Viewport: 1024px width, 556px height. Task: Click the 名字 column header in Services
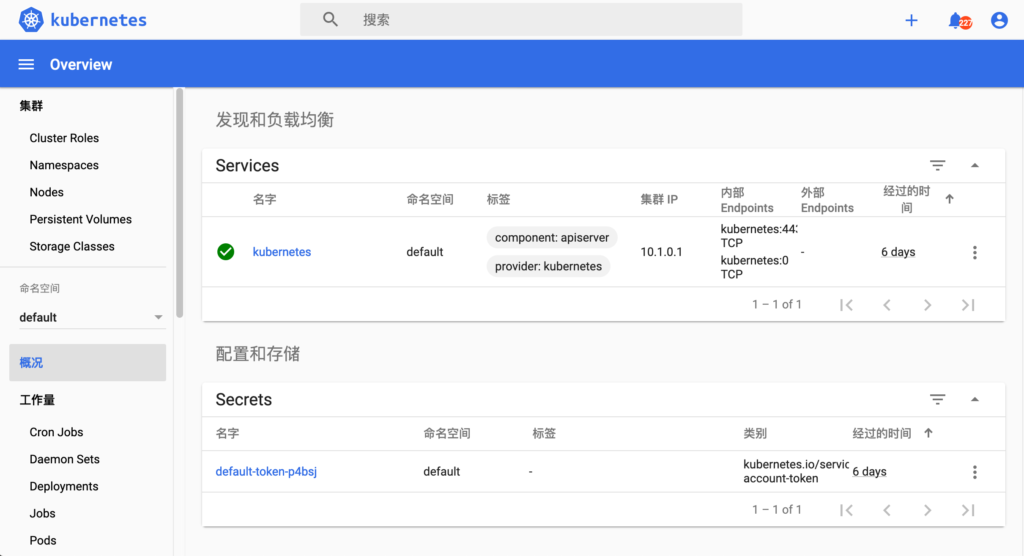coord(264,199)
